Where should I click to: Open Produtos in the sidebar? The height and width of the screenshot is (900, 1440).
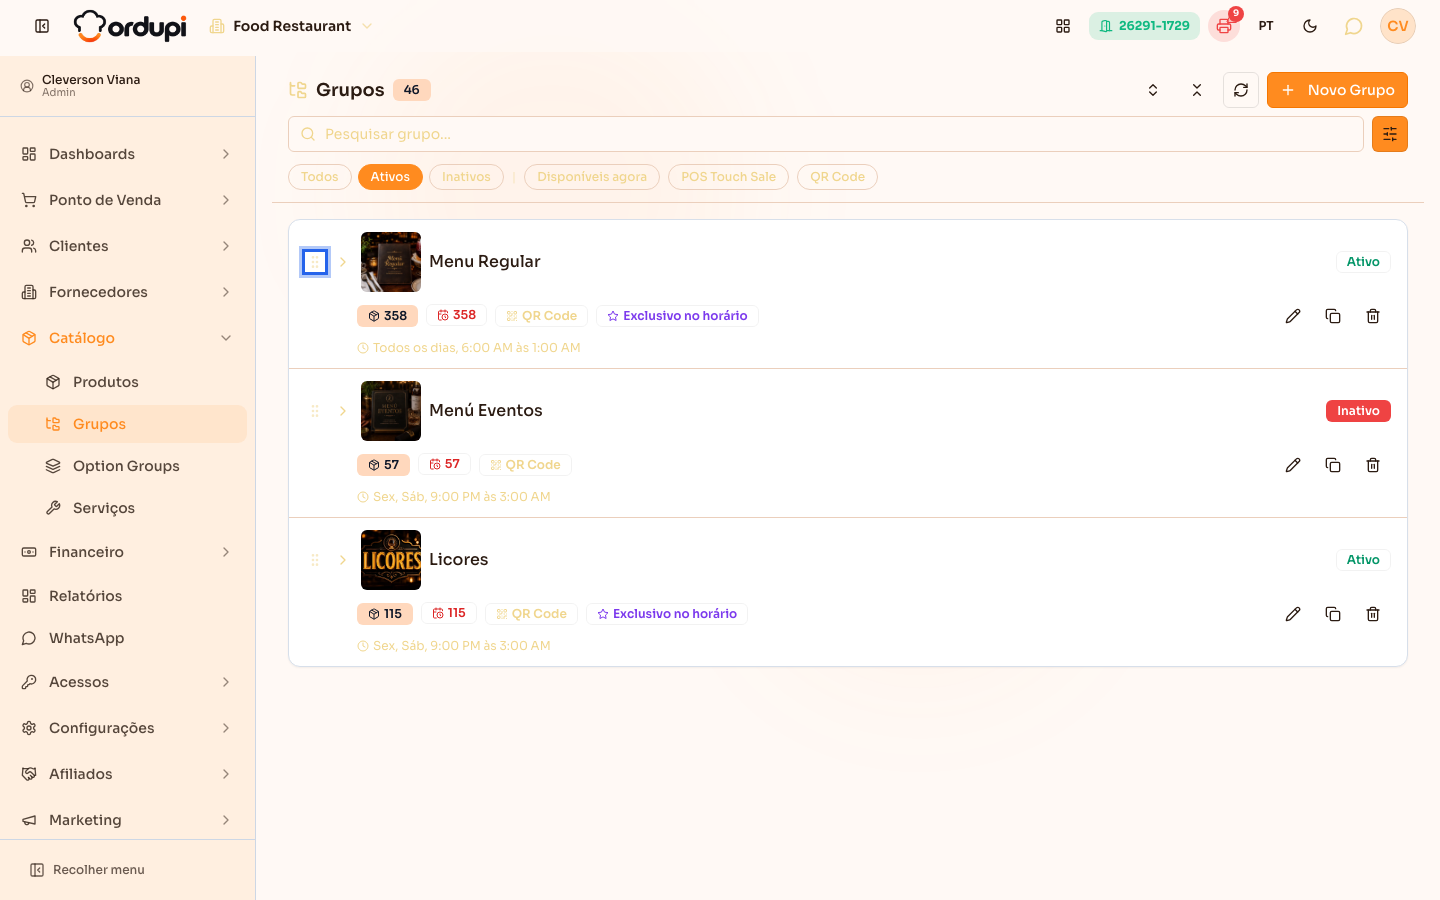coord(127,382)
